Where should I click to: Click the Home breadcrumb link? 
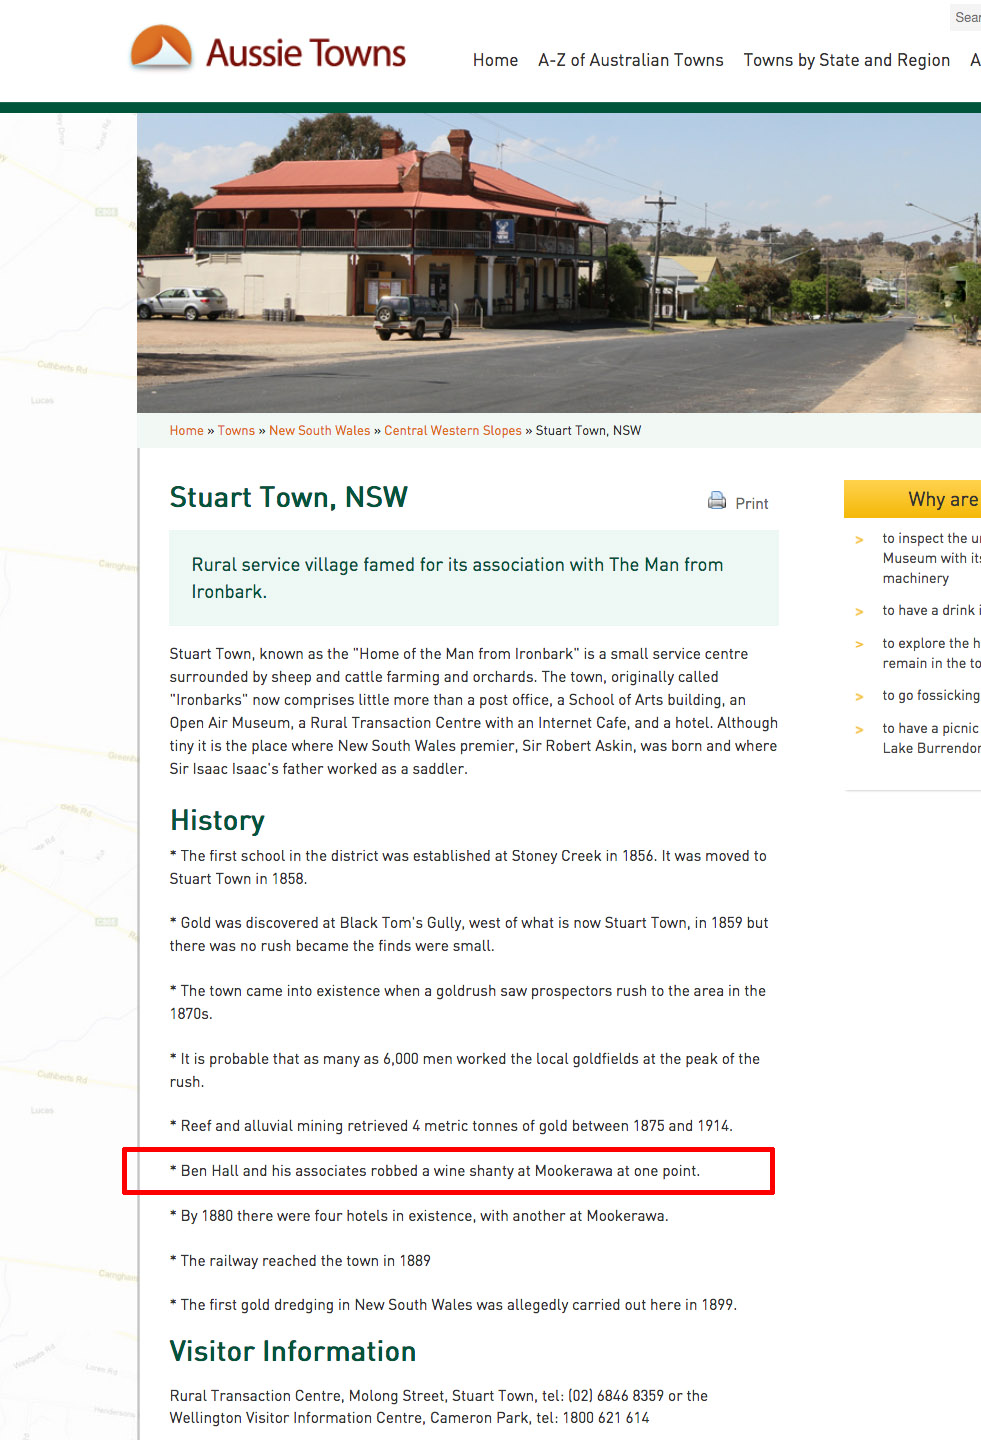186,431
